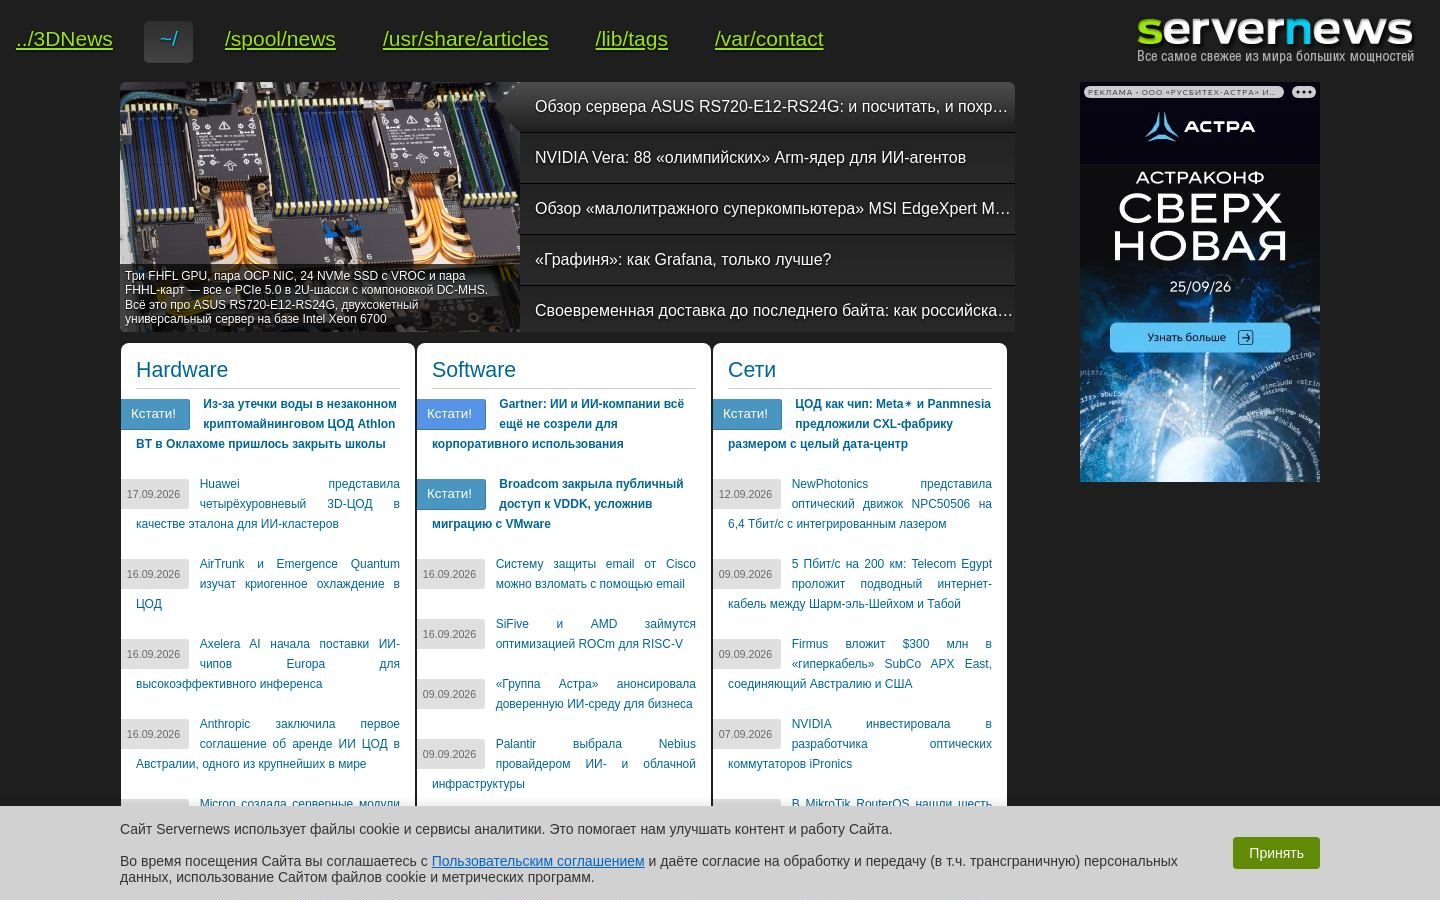1440x900 pixels.
Task: Click the Кстати! badge beside the Gartner article
Action: point(451,414)
